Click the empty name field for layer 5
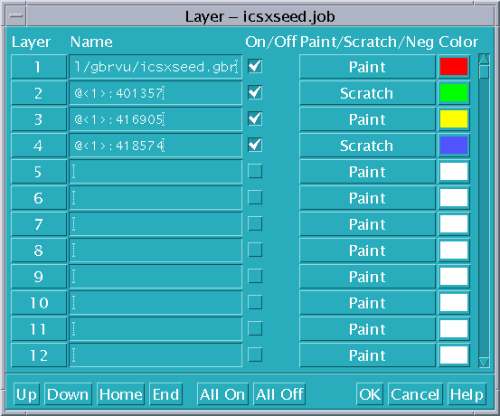The width and height of the screenshot is (500, 416). [x=155, y=172]
